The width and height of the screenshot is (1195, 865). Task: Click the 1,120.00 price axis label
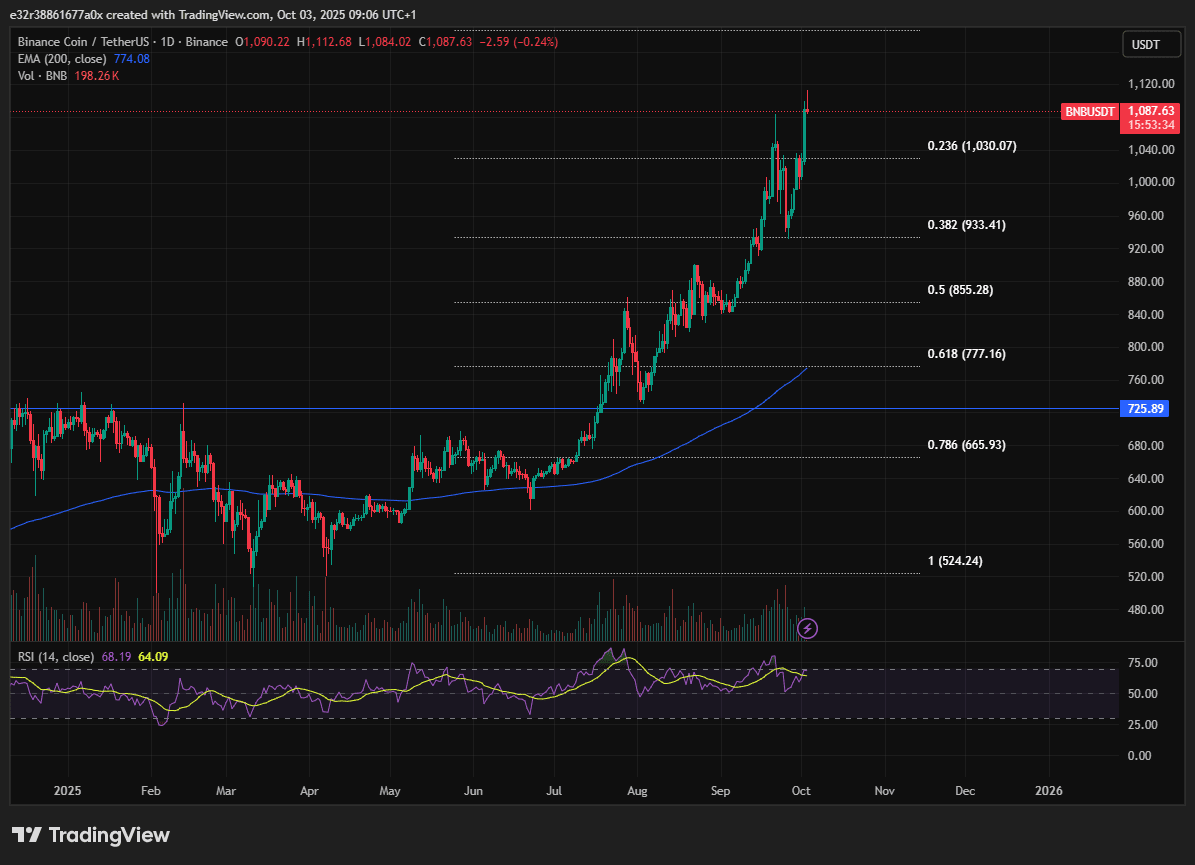coord(1151,84)
